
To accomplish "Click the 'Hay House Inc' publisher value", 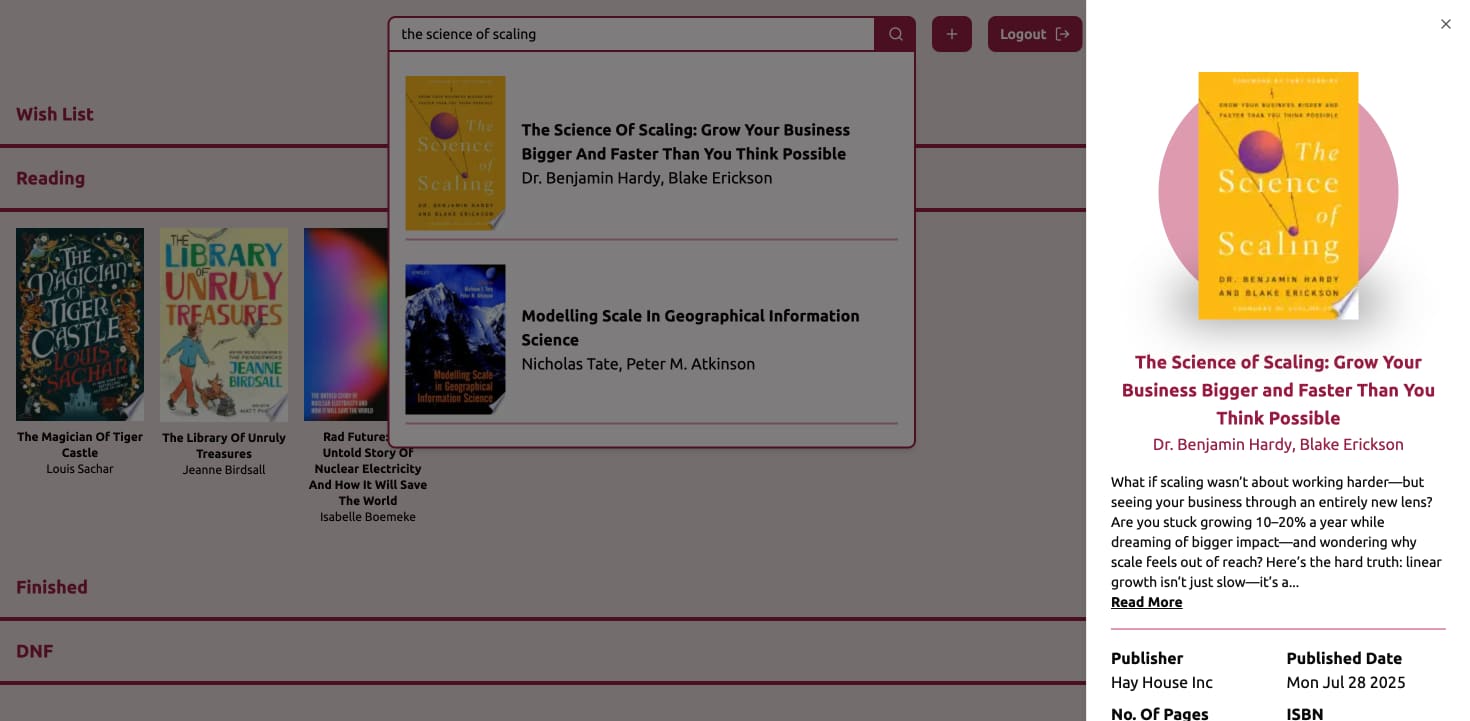I will coord(1162,682).
